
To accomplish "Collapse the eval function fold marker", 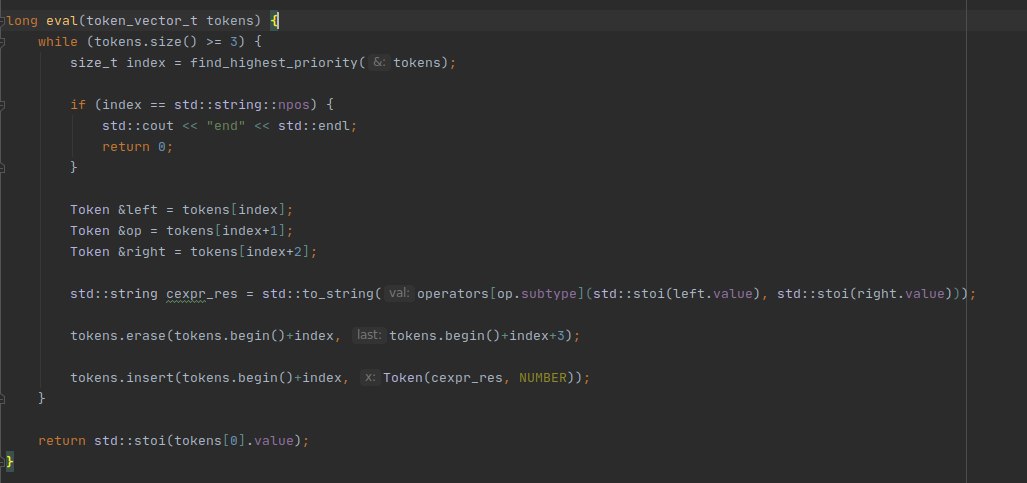I will 3,21.
